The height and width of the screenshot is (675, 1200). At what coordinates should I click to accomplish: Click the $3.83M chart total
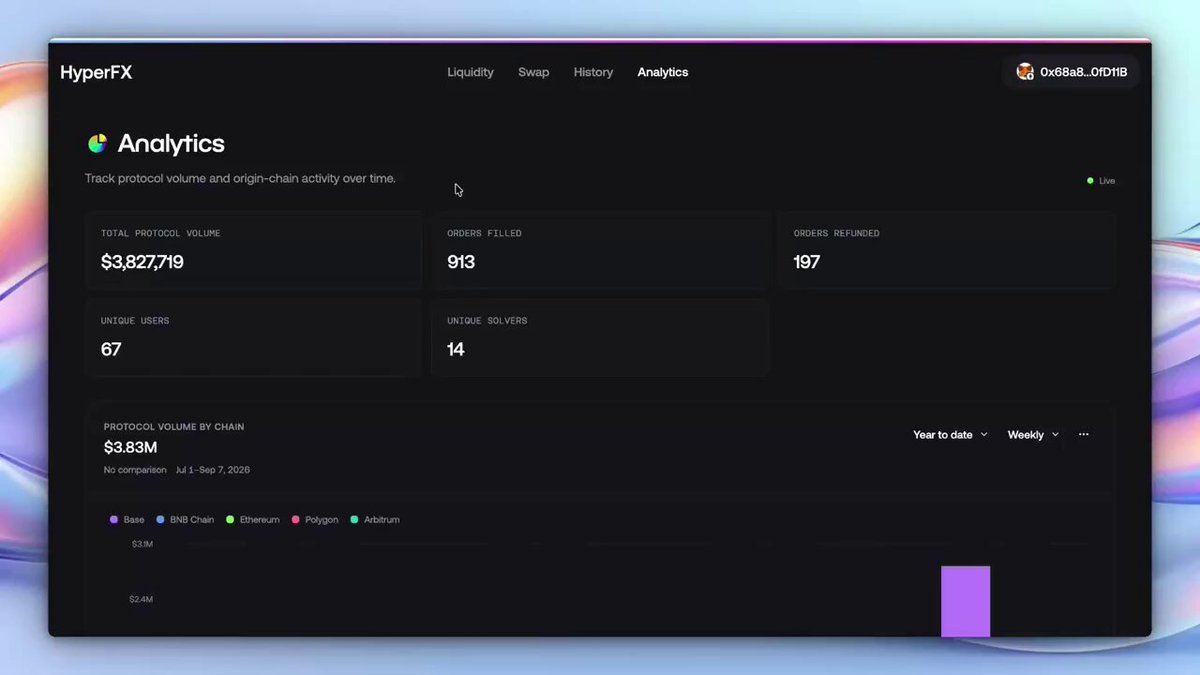130,447
